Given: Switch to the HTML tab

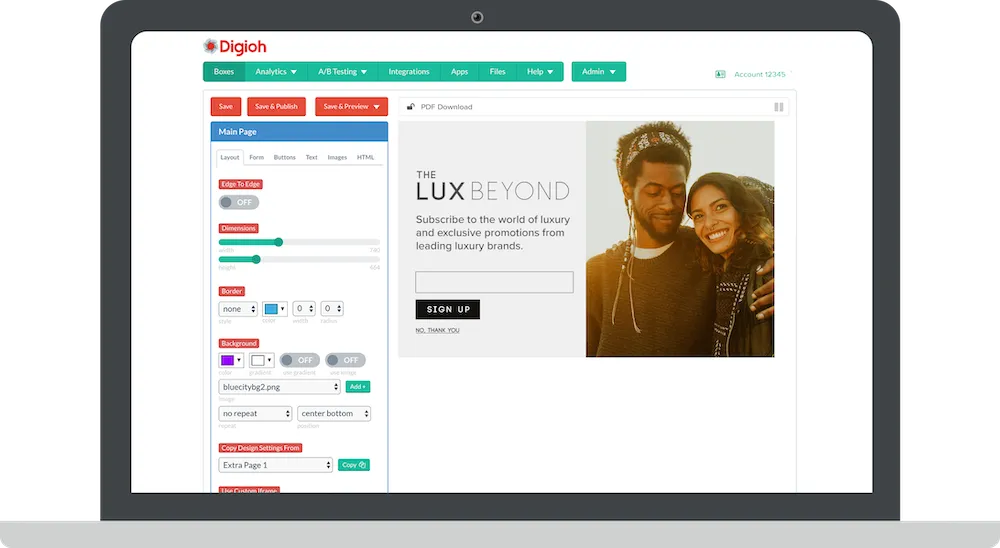Looking at the screenshot, I should [365, 158].
